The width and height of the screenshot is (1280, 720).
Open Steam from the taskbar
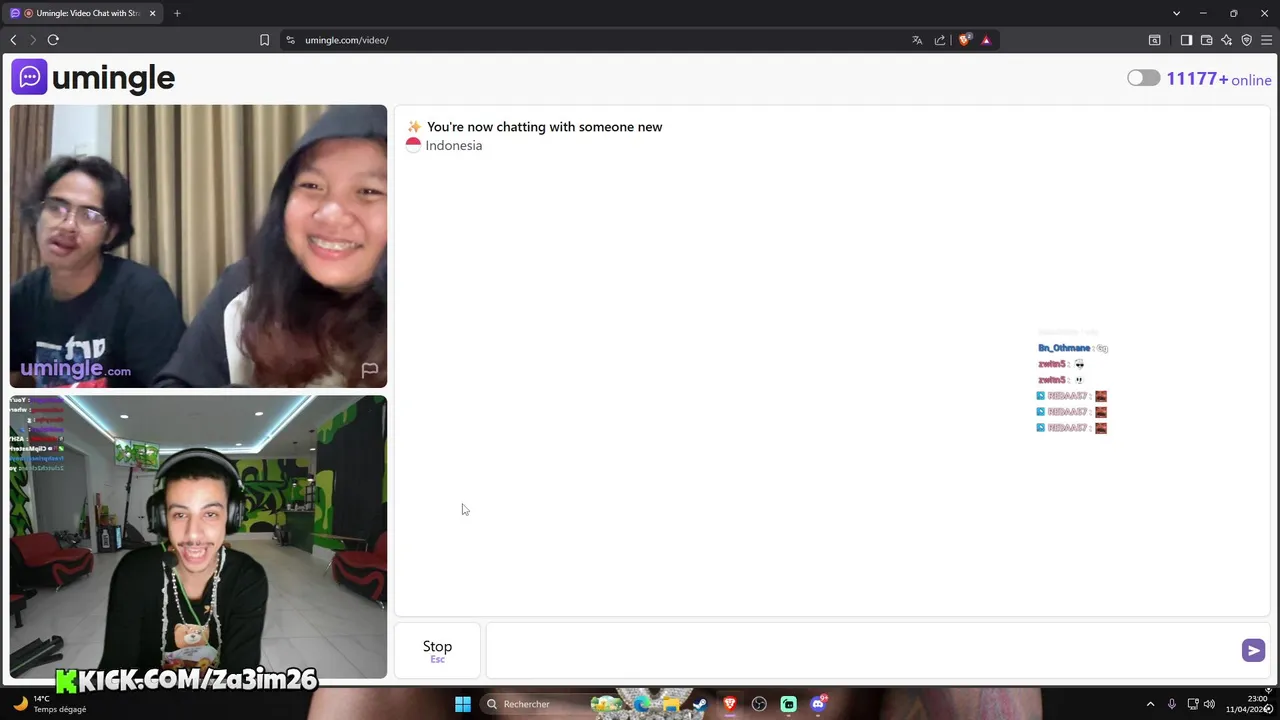pos(700,704)
